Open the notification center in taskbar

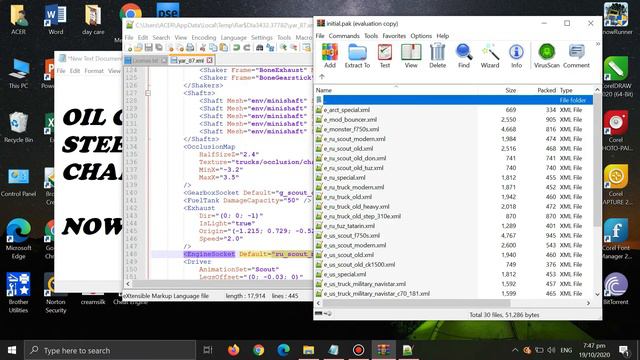[x=624, y=350]
